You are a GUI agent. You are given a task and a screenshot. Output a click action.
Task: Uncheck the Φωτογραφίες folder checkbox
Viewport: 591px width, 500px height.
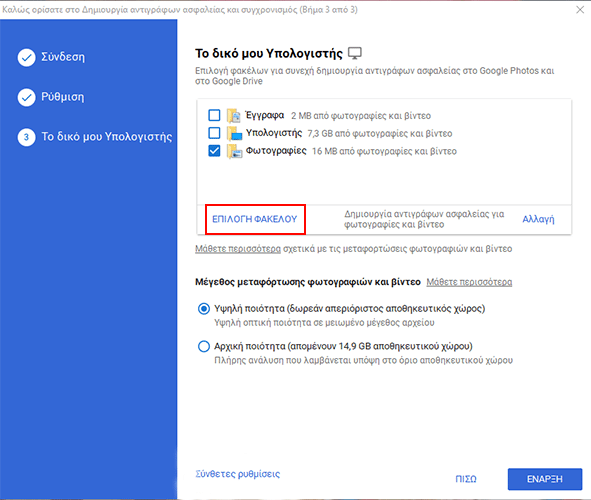pyautogui.click(x=214, y=151)
